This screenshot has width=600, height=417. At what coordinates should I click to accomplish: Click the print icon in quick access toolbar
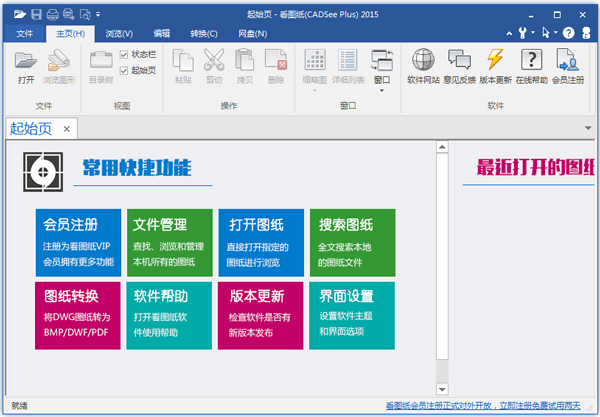pyautogui.click(x=67, y=14)
